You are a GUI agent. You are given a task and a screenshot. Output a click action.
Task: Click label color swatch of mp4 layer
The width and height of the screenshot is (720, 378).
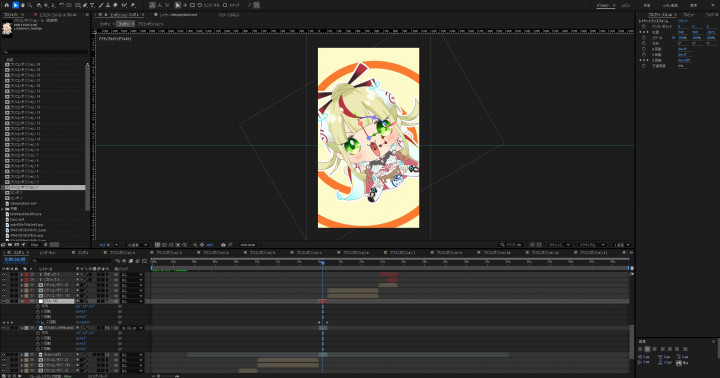point(26,355)
